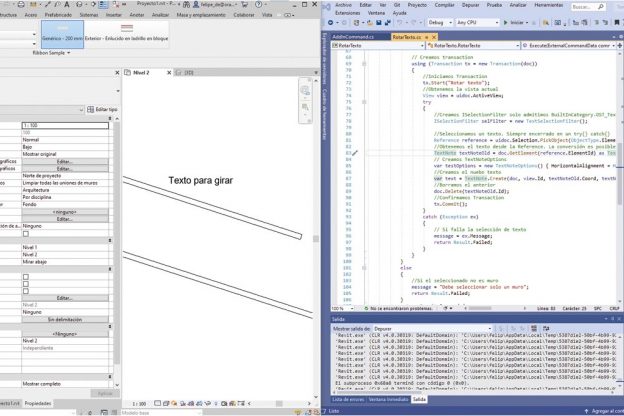The width and height of the screenshot is (624, 416).
Task: Click 'Agregar al control' in Visual Studio status bar
Action: point(604,411)
